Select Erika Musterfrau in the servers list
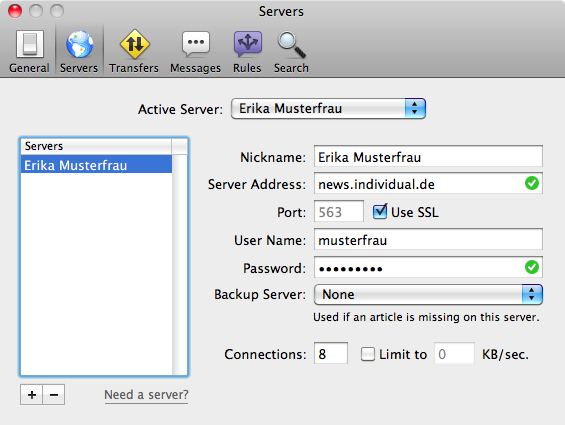This screenshot has height=425, width=565. [96, 164]
